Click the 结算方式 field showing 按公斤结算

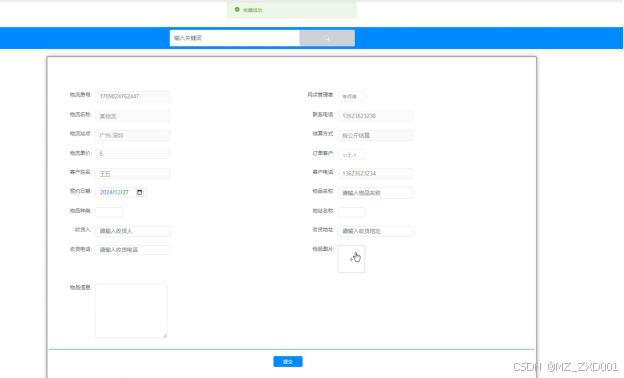coord(375,135)
